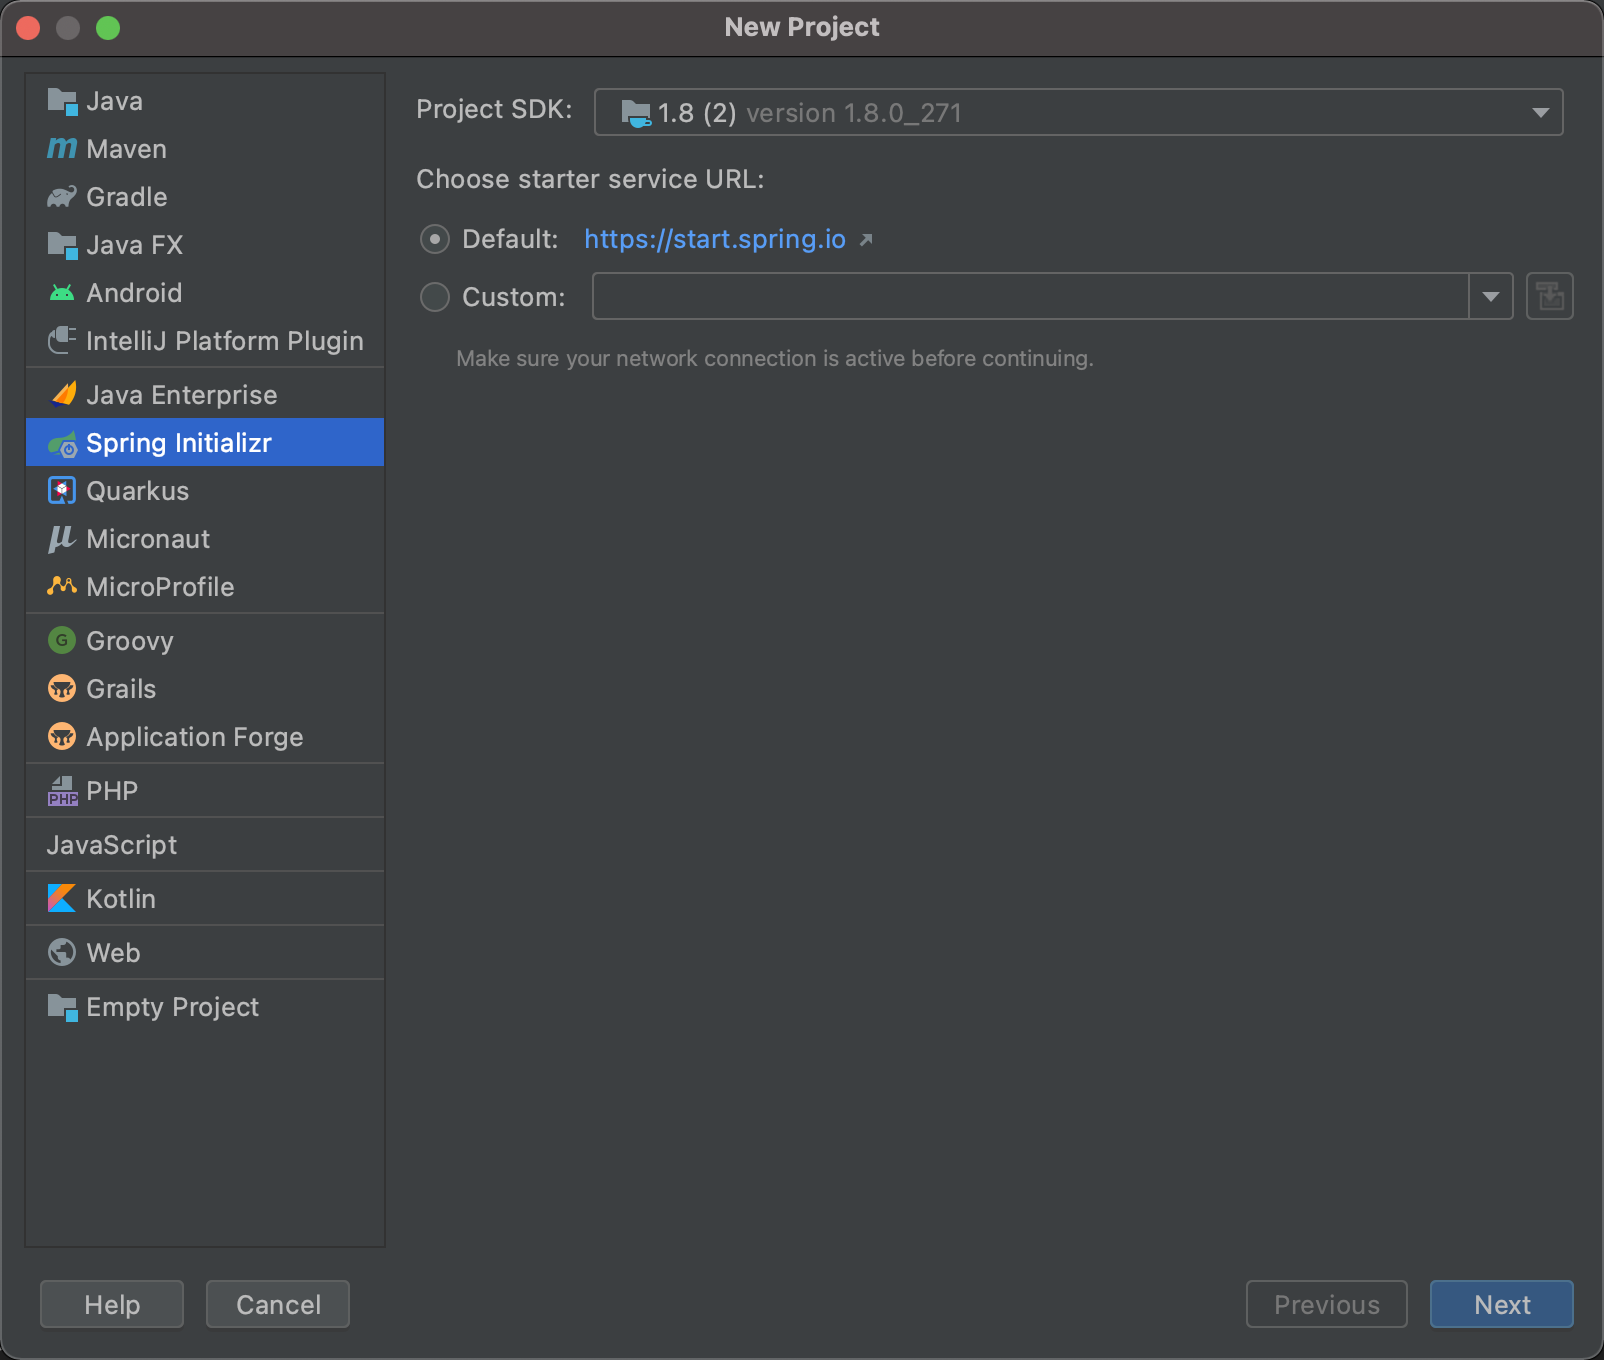Viewport: 1604px width, 1360px height.
Task: Switch to Java Enterprise project type
Action: pos(181,394)
